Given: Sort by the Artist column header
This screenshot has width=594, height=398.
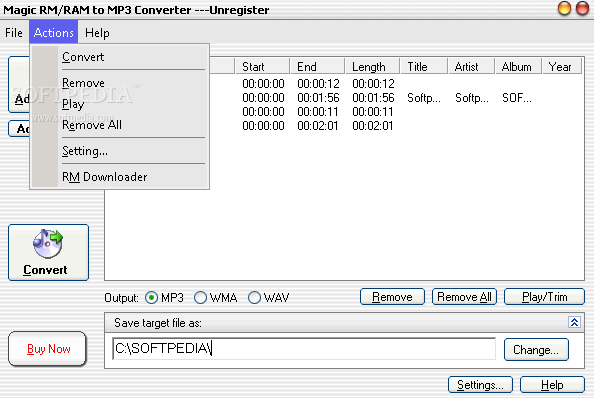Looking at the screenshot, I should [x=472, y=66].
